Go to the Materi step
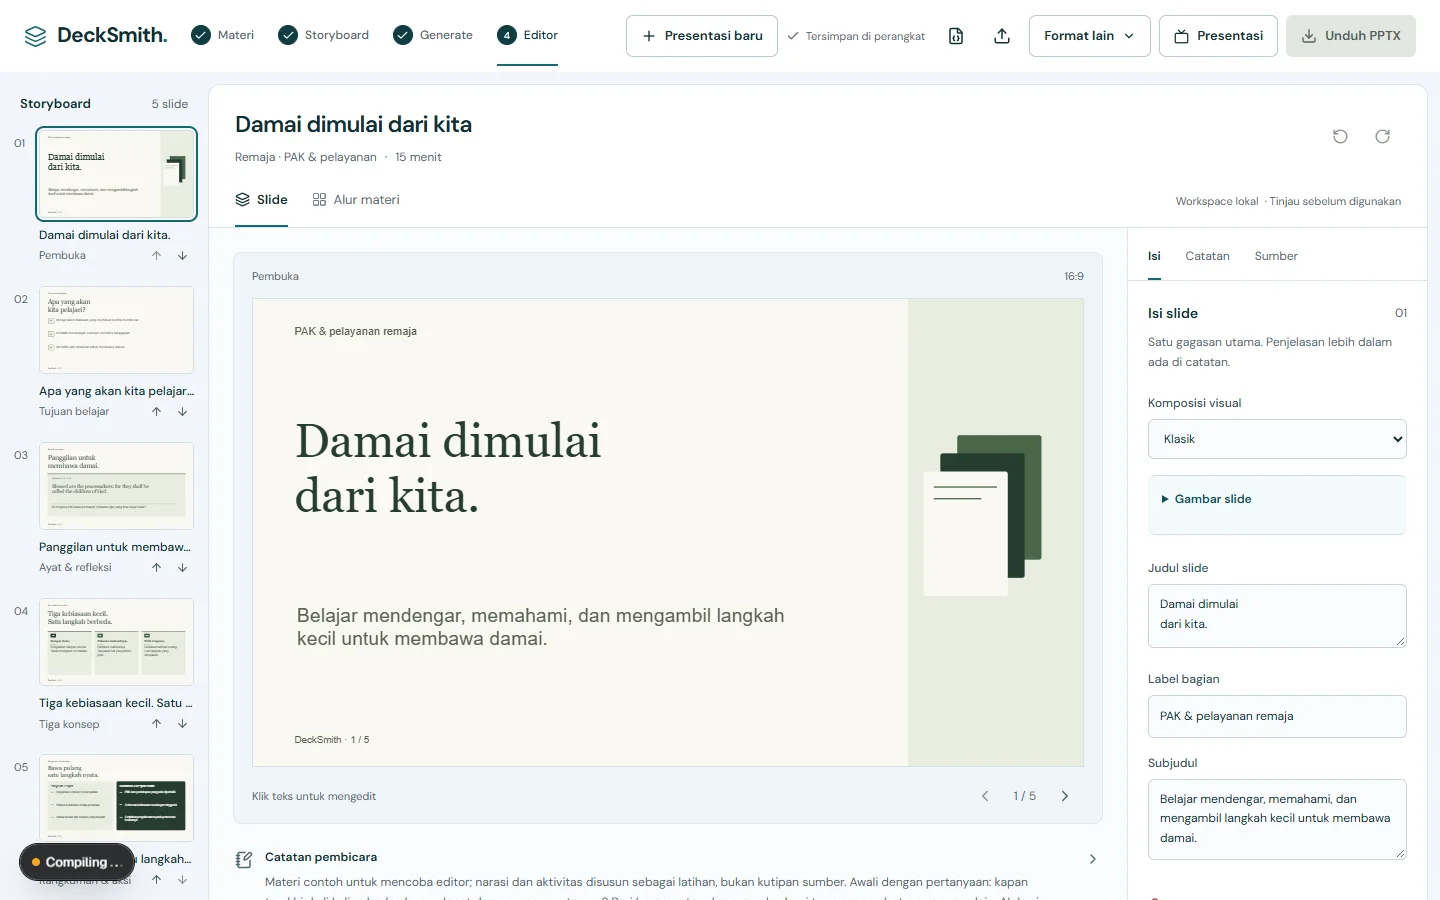Screen dimensions: 1440x900 tap(223, 35)
